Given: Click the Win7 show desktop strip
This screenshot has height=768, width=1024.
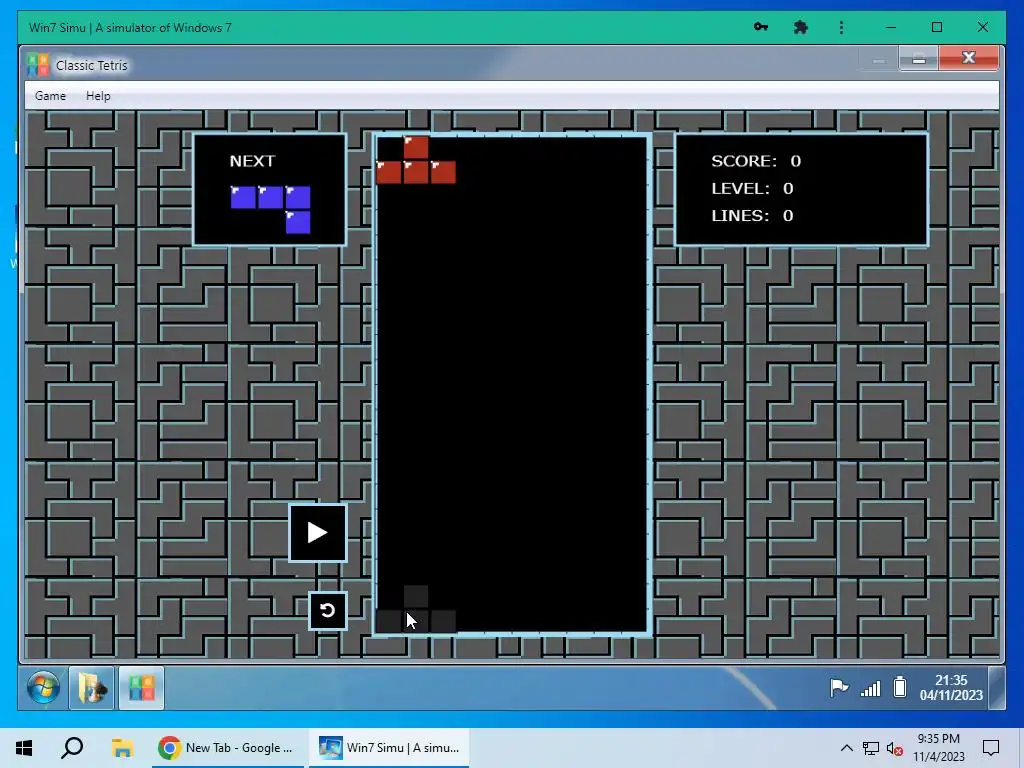Looking at the screenshot, I should coord(997,688).
